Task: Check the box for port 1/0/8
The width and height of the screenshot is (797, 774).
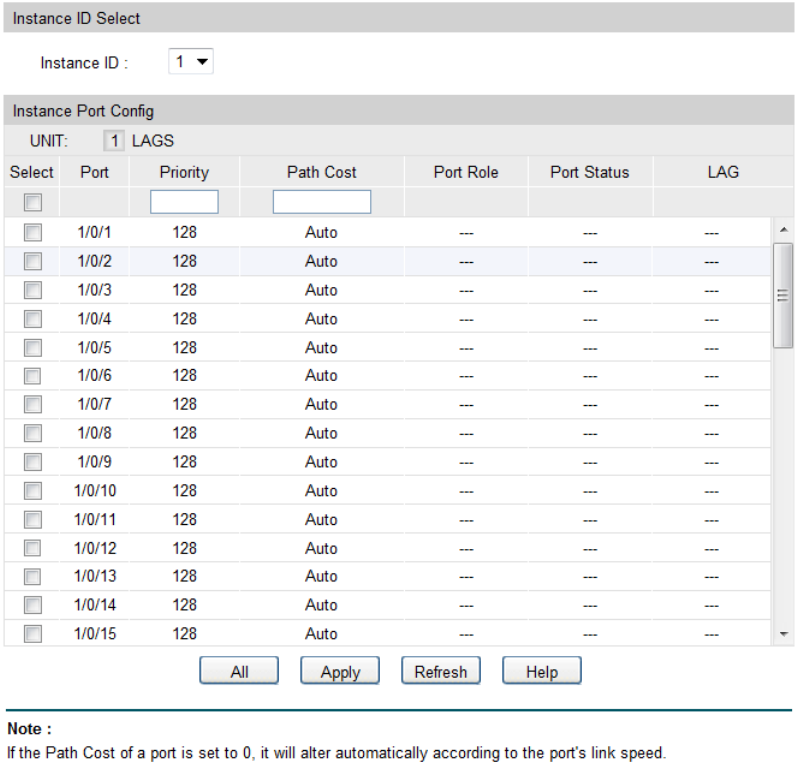Action: tap(33, 433)
